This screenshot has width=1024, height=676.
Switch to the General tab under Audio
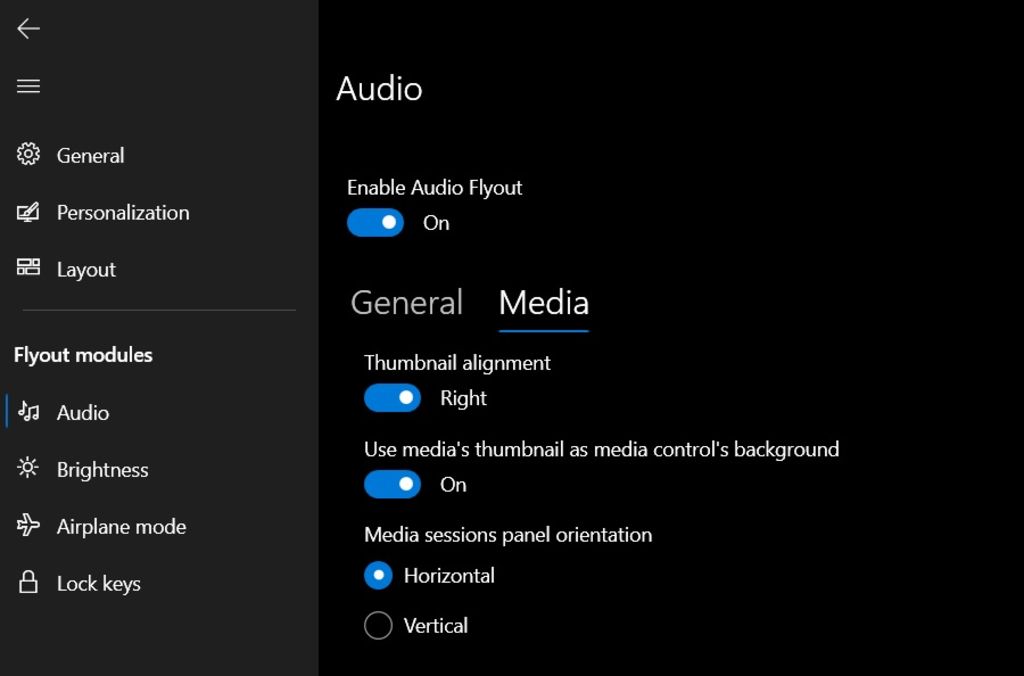point(406,303)
